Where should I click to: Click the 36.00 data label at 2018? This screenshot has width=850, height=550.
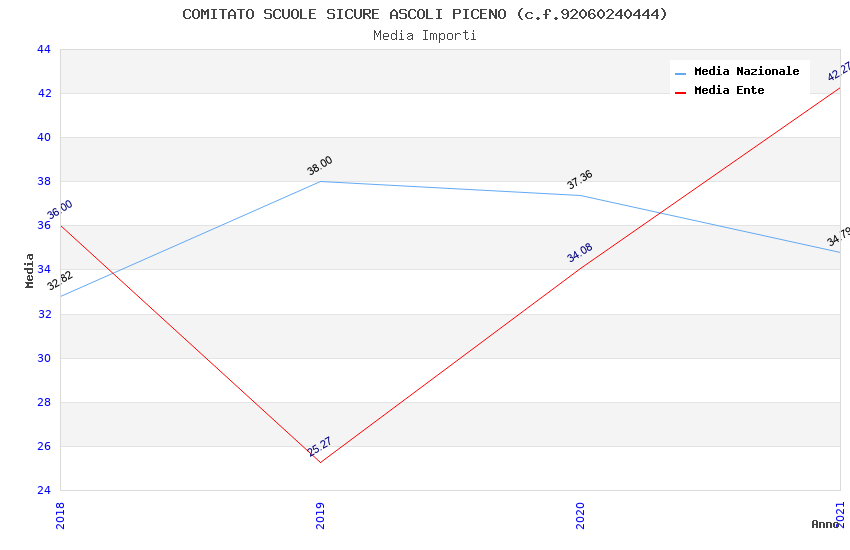[x=60, y=210]
